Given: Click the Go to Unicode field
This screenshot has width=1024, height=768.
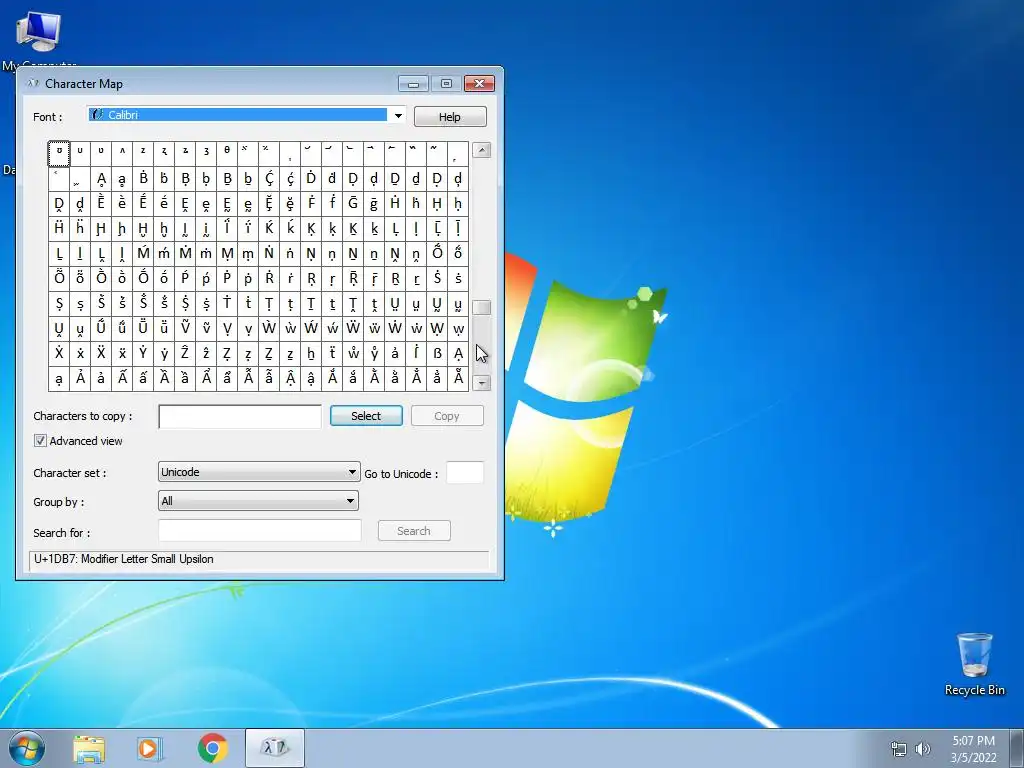Looking at the screenshot, I should point(465,473).
